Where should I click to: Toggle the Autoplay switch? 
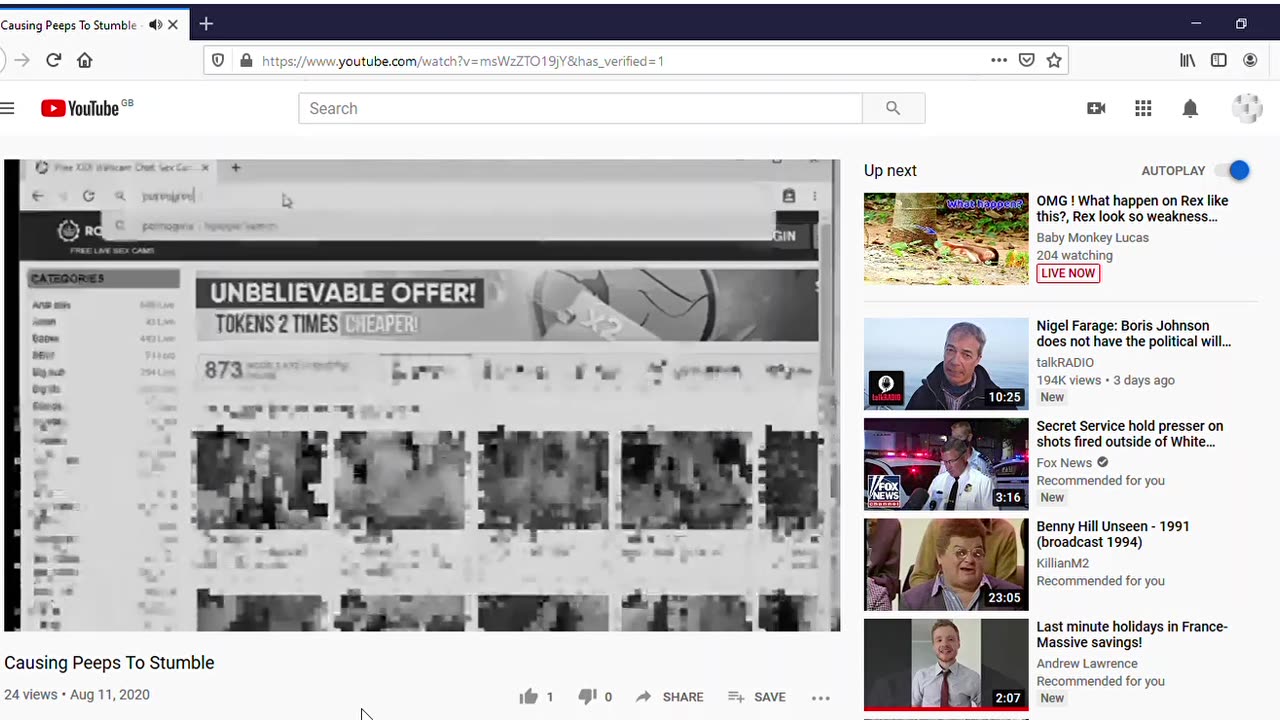coord(1232,171)
